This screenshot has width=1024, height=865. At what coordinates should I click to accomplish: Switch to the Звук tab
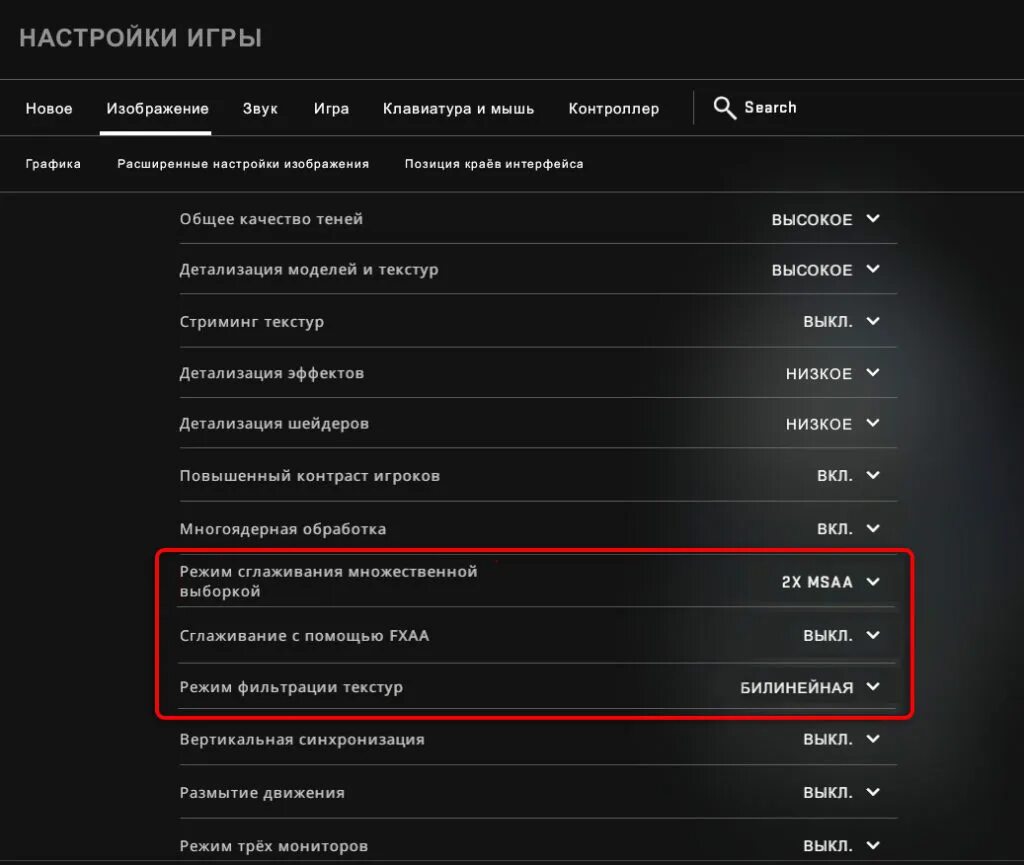[260, 108]
